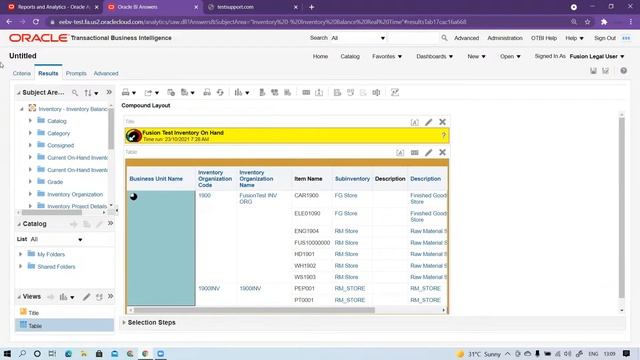Viewport: 640px width, 360px height.
Task: Expand the Consigned folder
Action: (x=30, y=145)
